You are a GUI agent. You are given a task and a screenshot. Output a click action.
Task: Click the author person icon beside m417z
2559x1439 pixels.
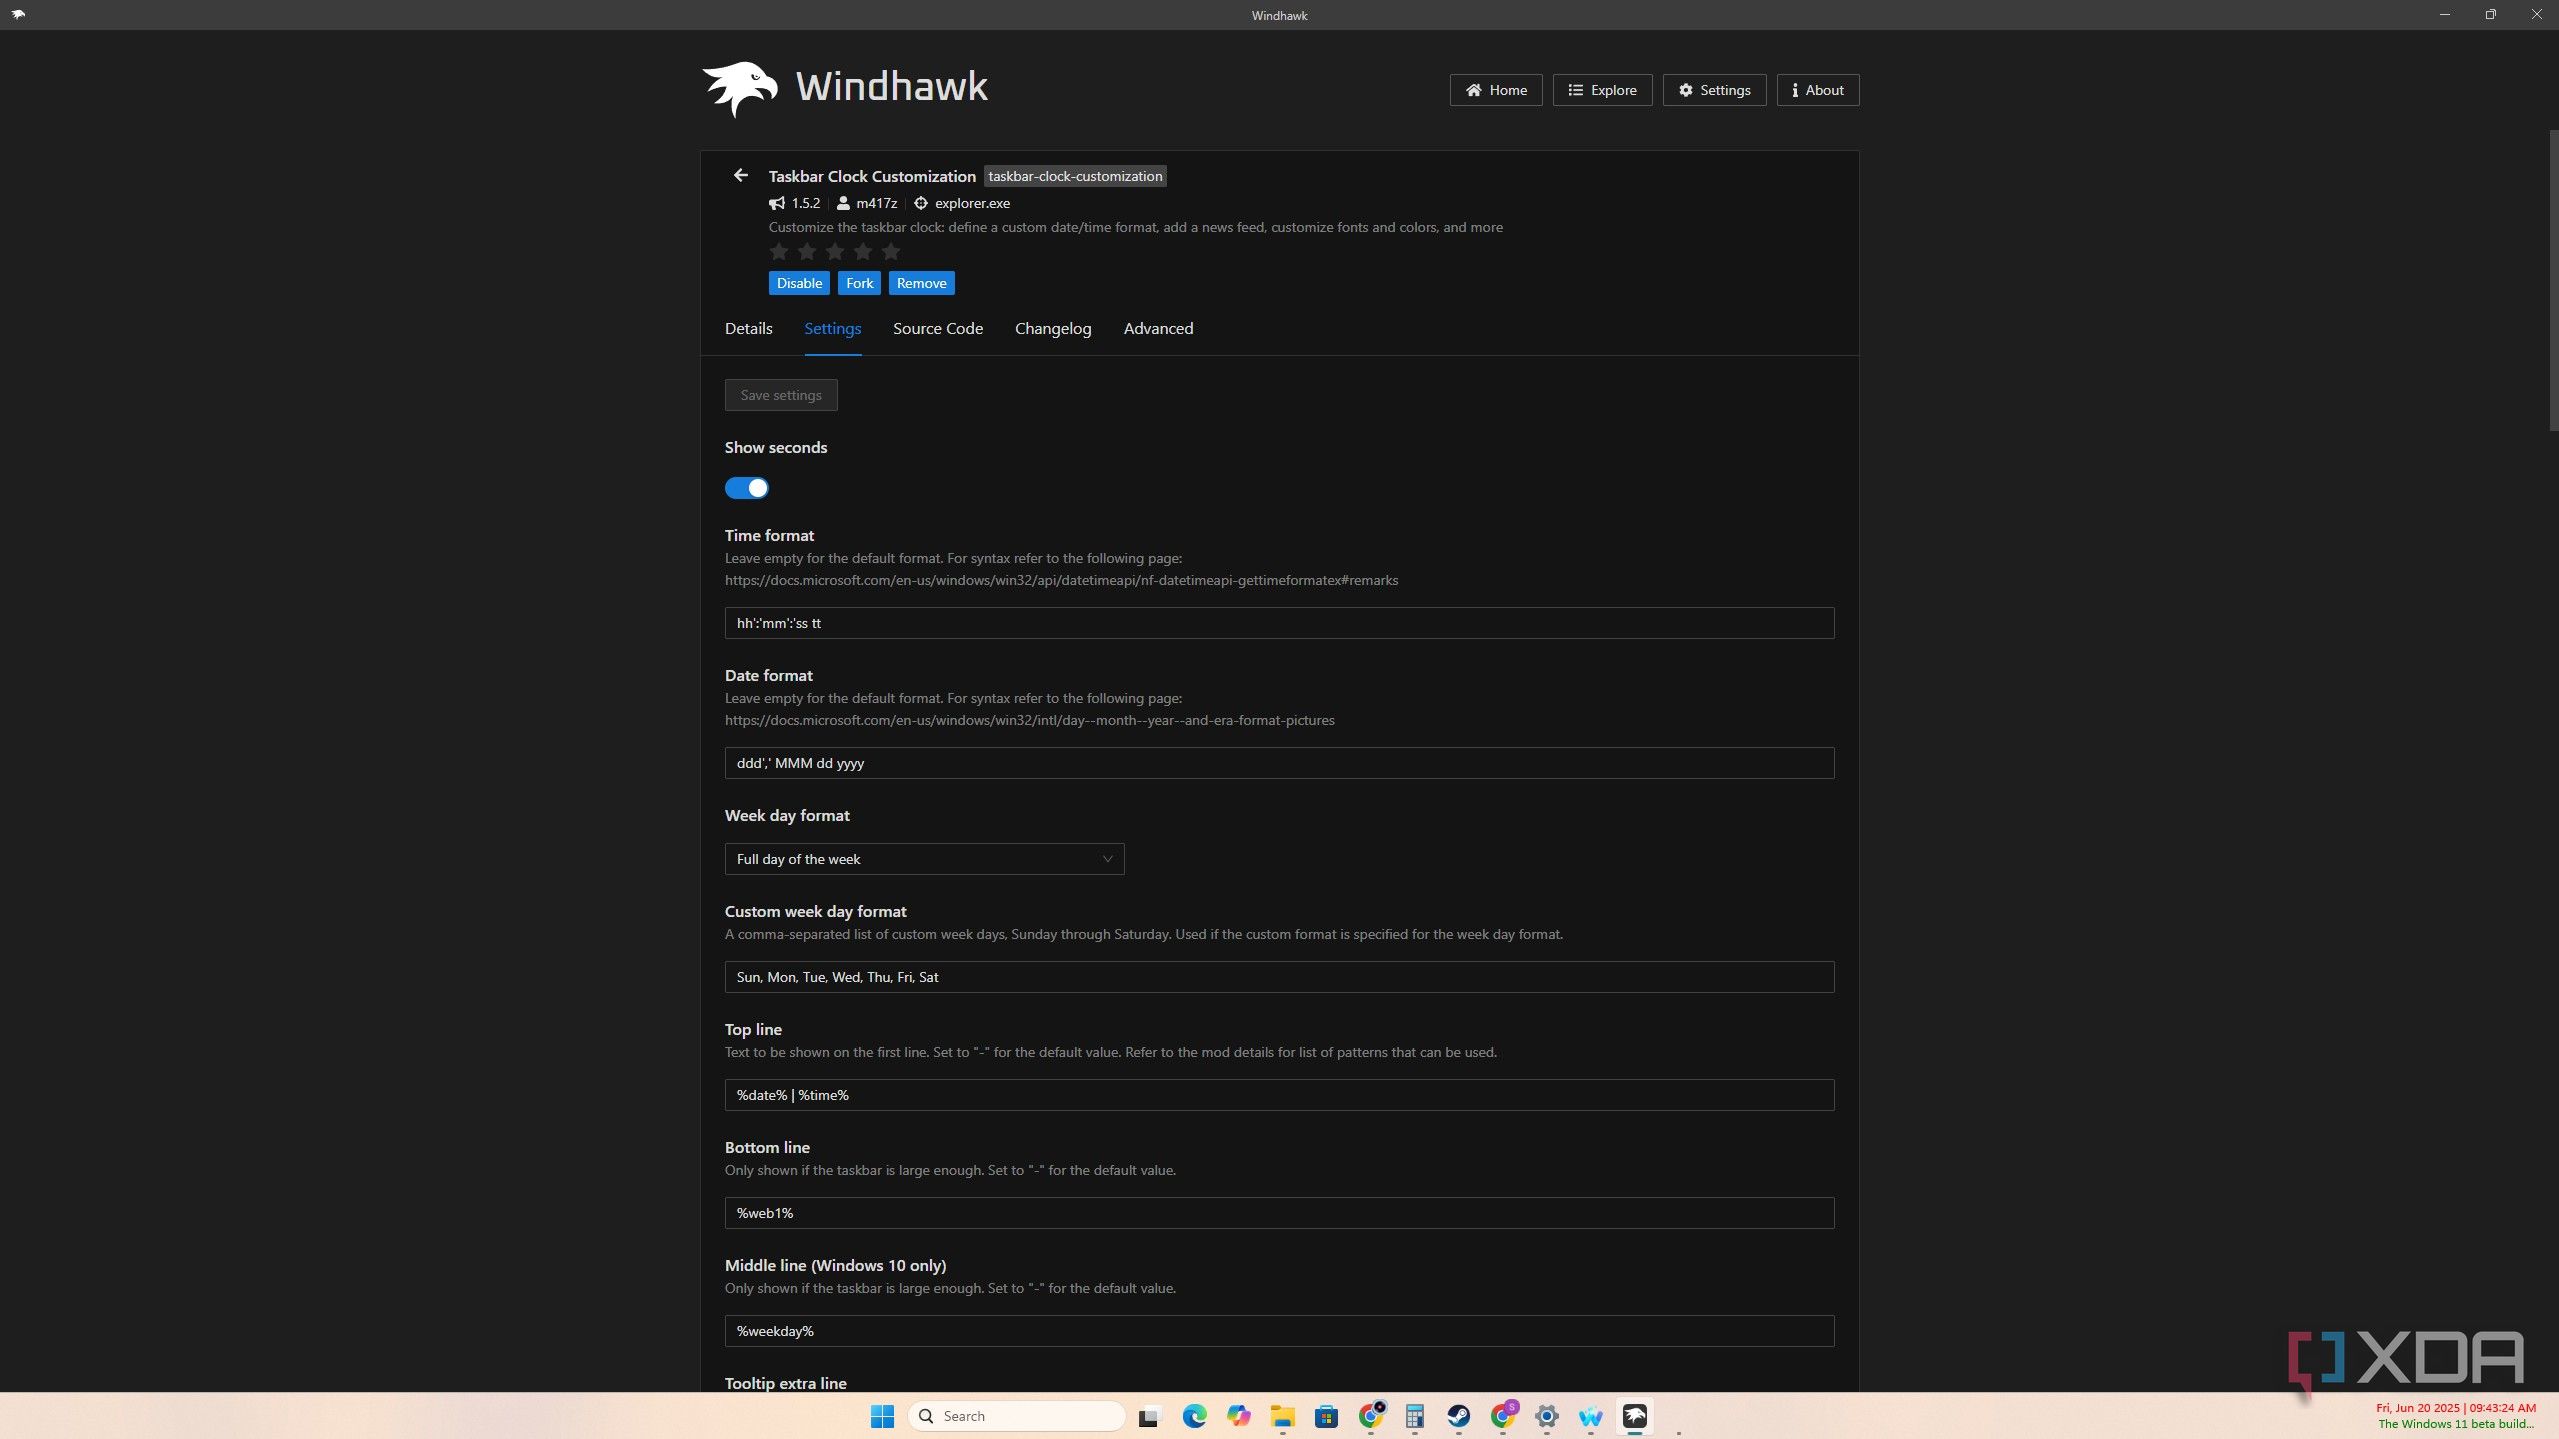click(x=843, y=203)
